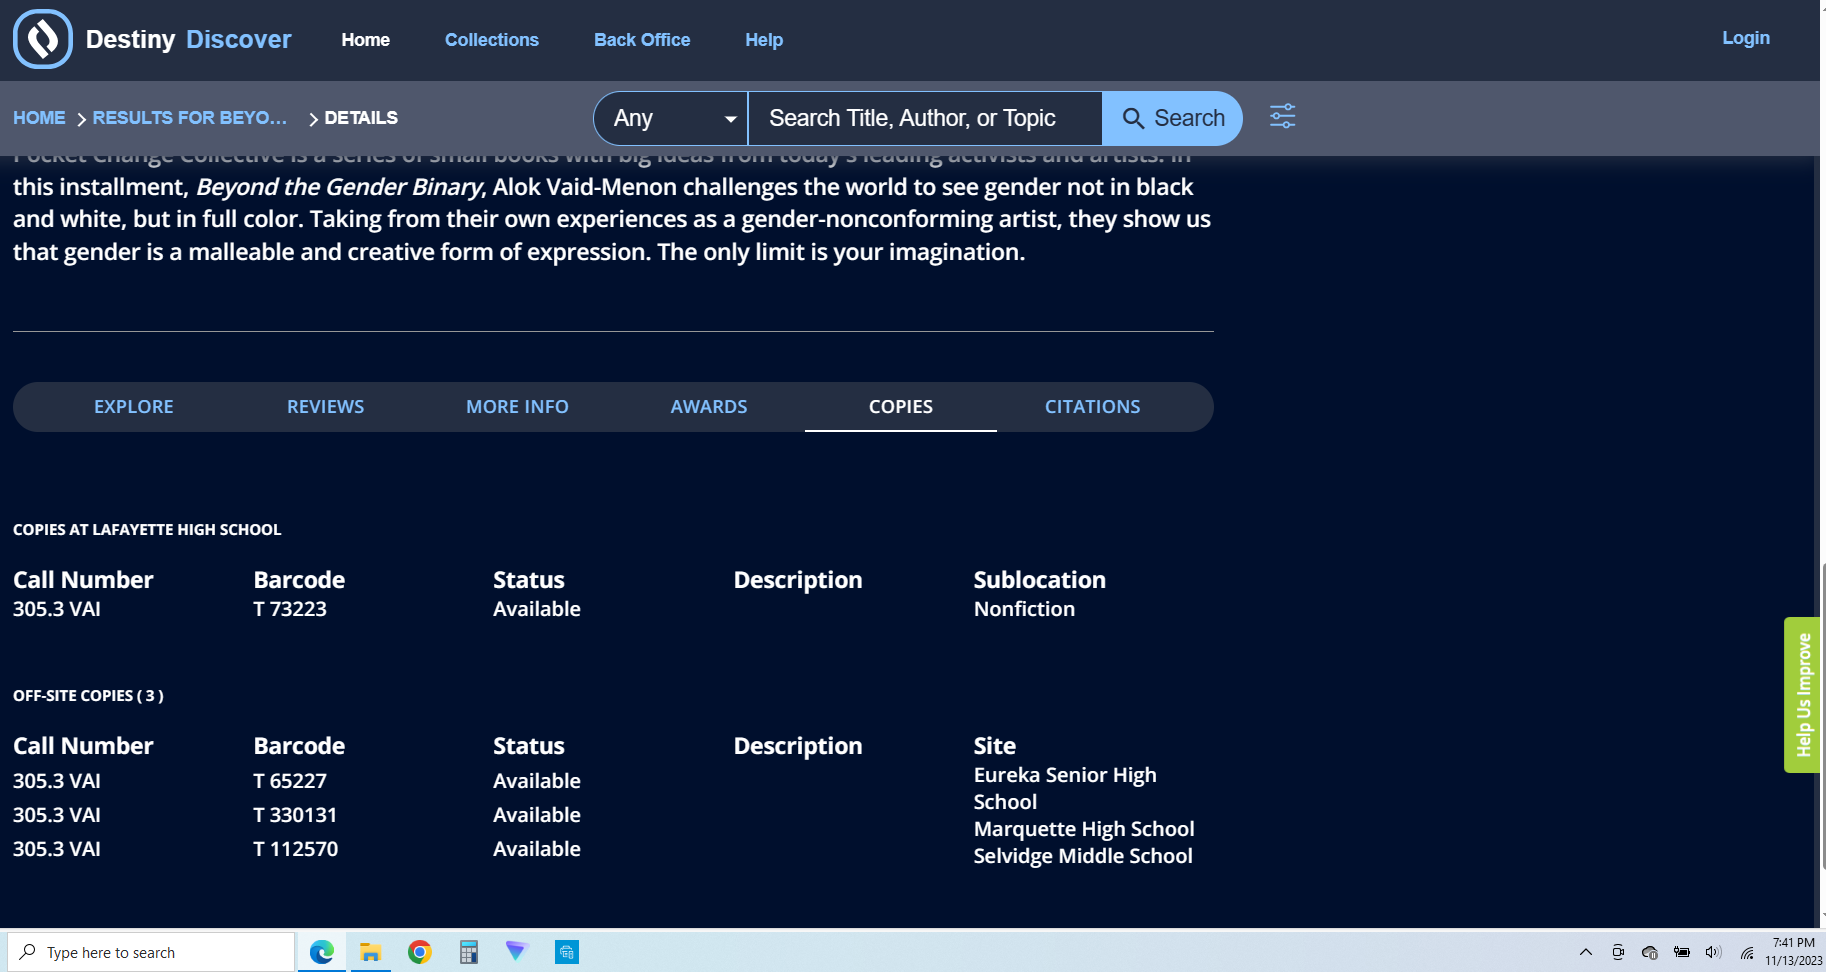Click the DETAILS breadcrumb
Screen dimensions: 1826x972
(x=361, y=118)
